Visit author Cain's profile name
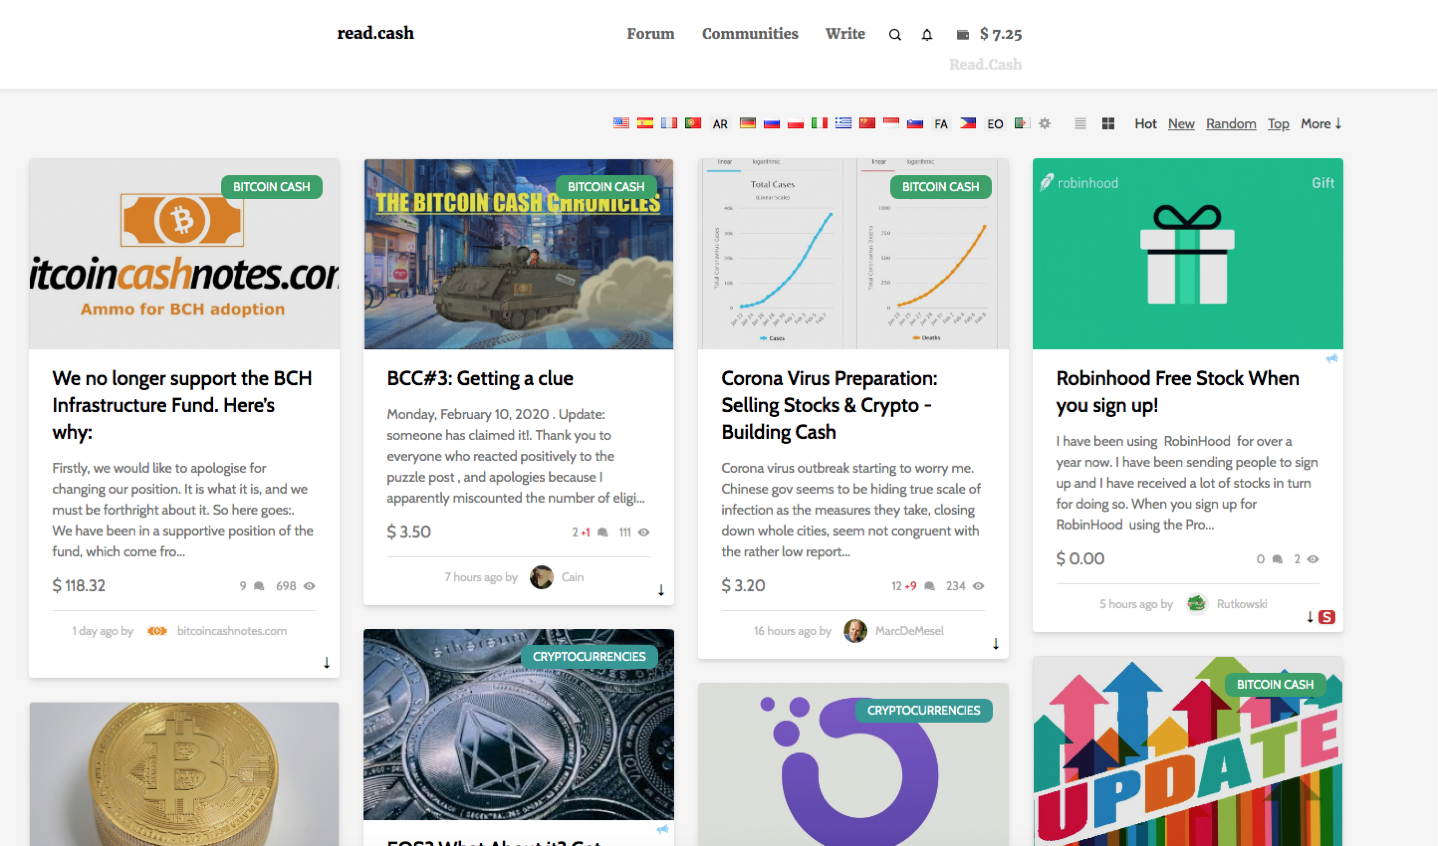The width and height of the screenshot is (1438, 846). tap(573, 577)
